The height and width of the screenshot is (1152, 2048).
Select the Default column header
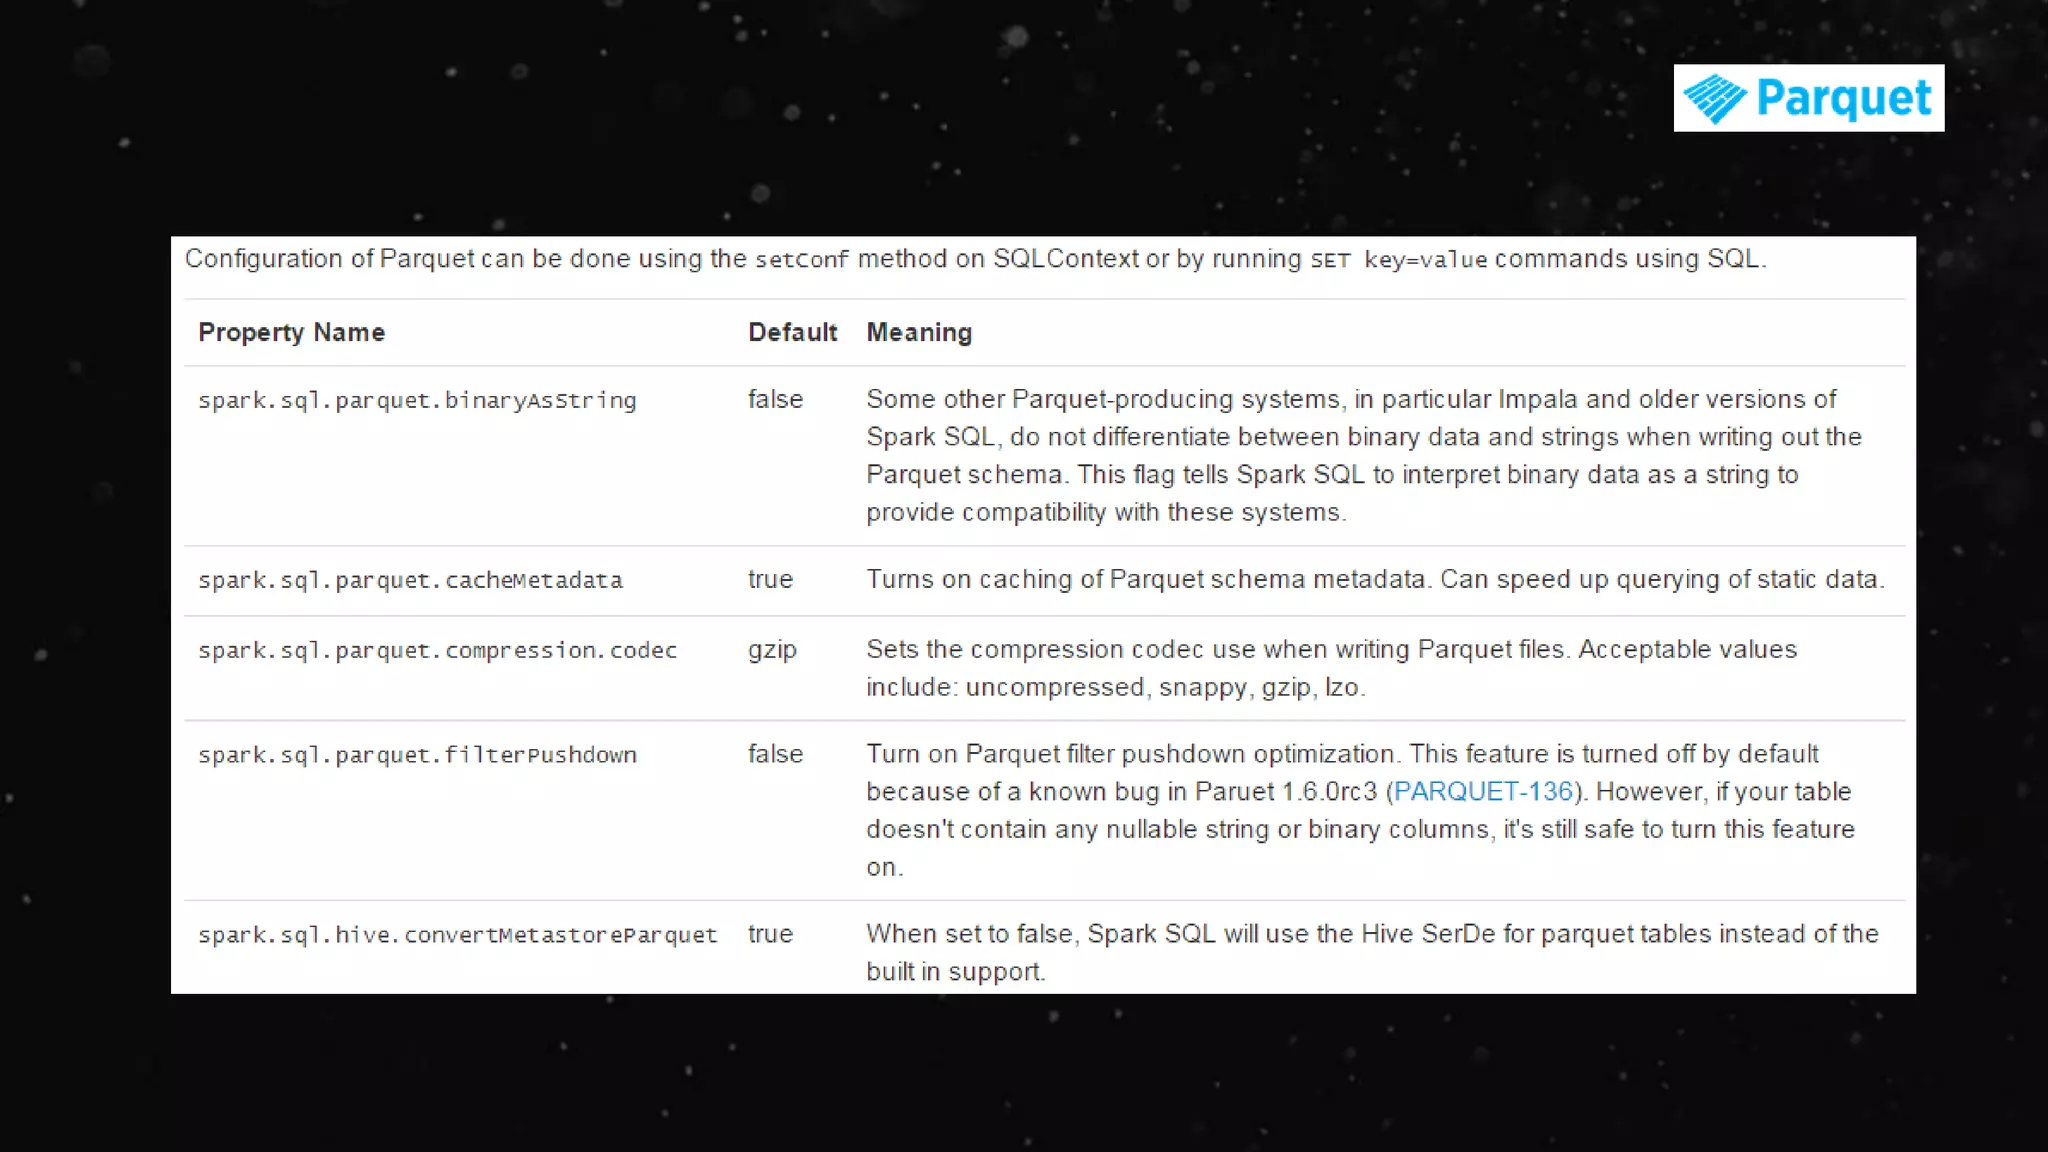pos(792,333)
